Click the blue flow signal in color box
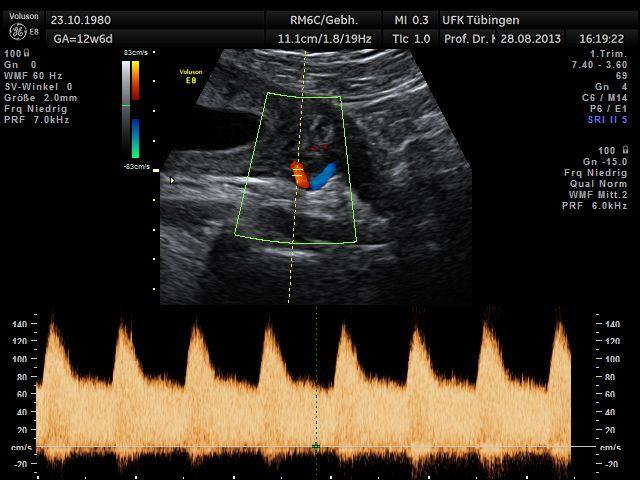The image size is (640, 480). point(323,176)
